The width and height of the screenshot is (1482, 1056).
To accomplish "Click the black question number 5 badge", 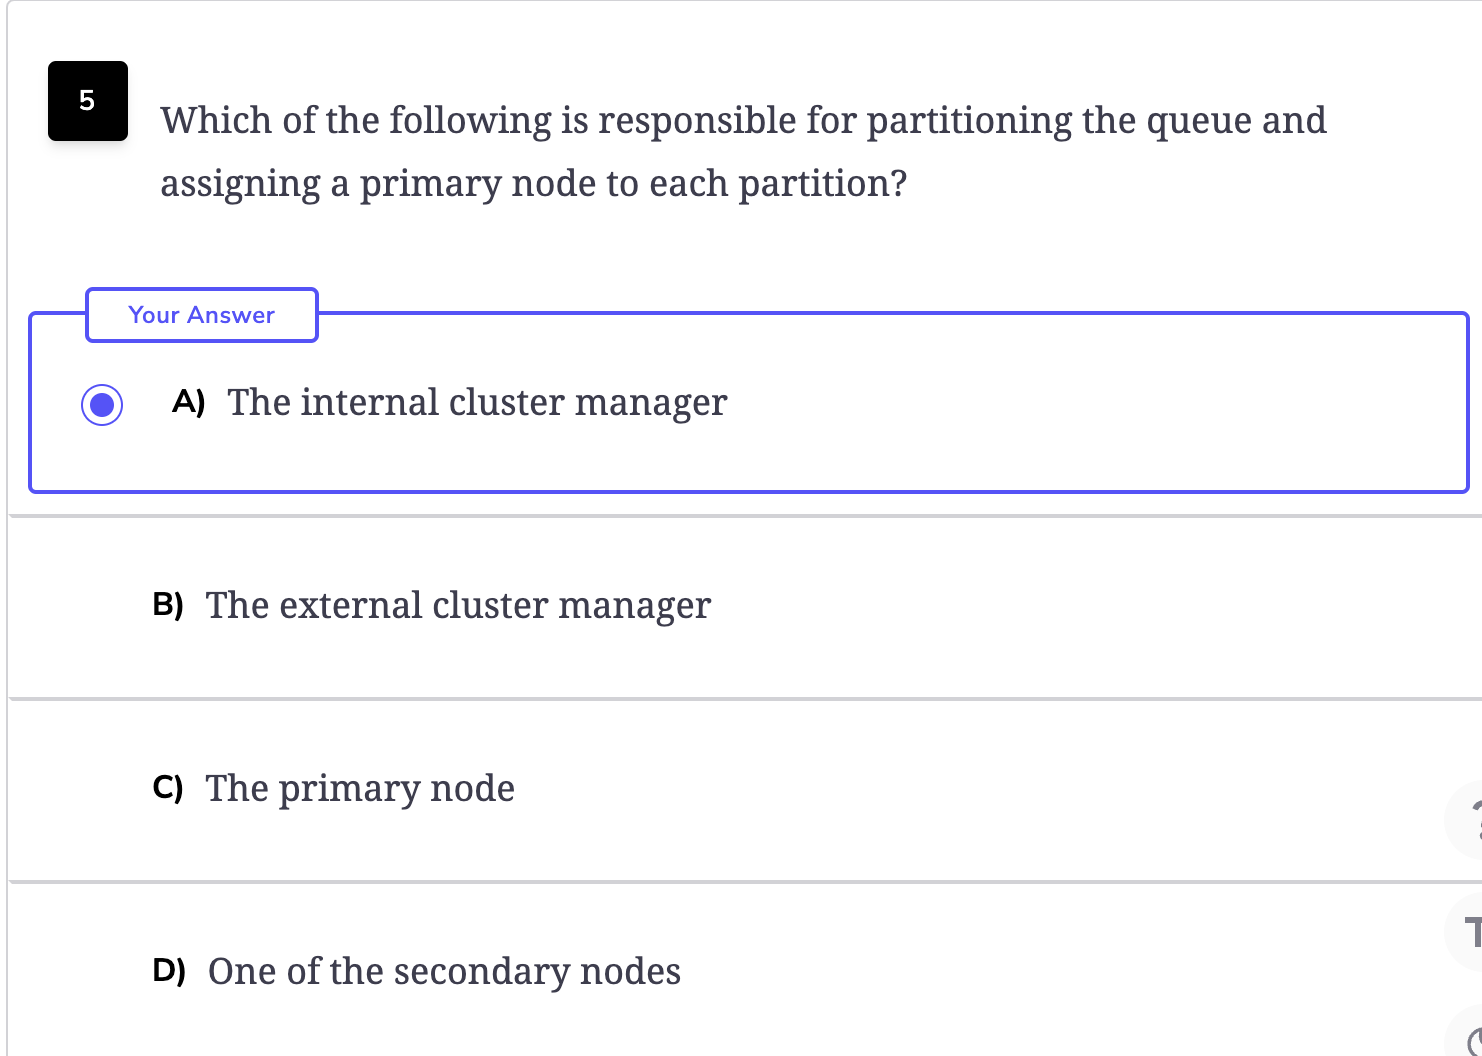I will tap(88, 101).
